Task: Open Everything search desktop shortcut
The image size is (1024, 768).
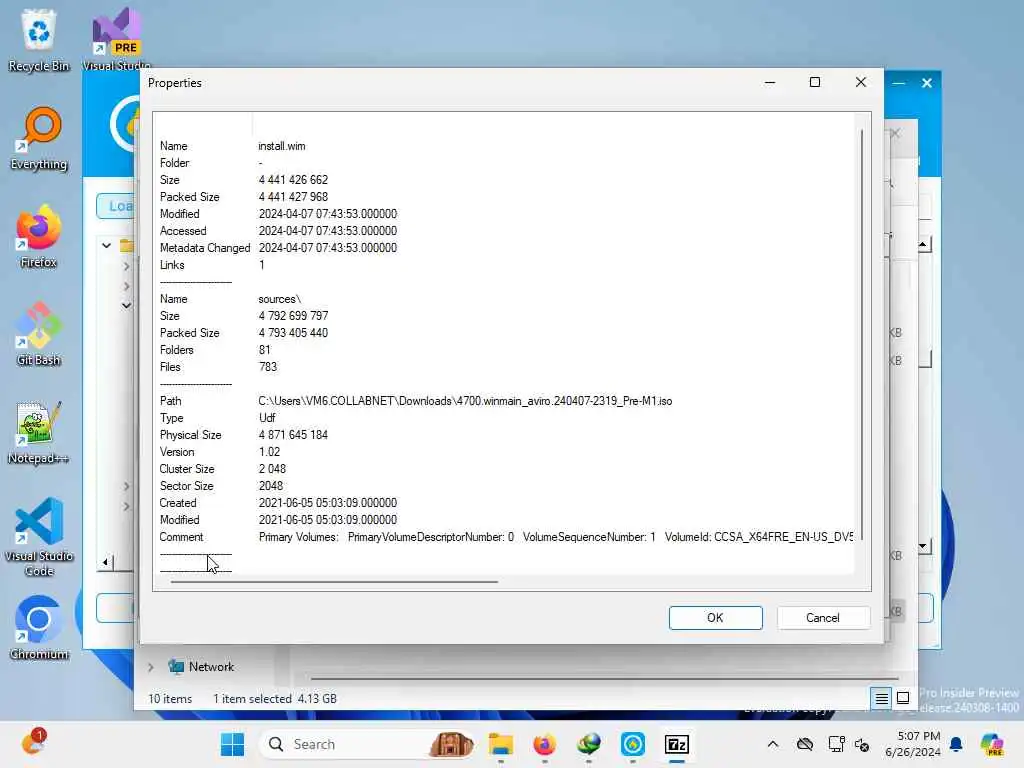Action: 39,138
